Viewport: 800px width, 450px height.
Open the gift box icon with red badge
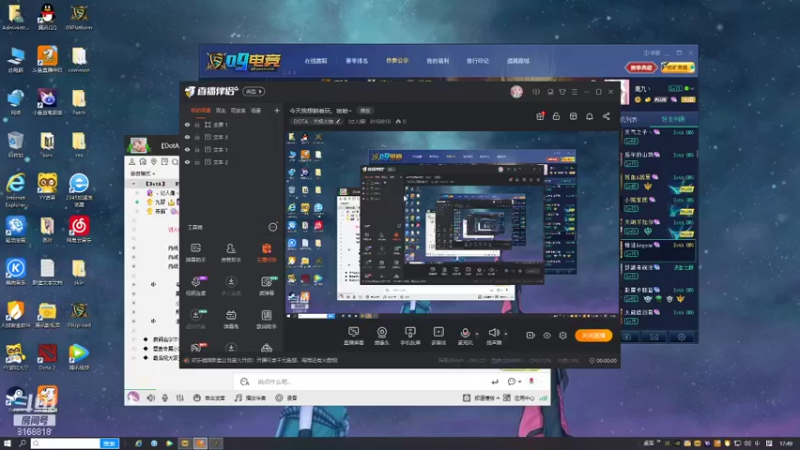[540, 116]
